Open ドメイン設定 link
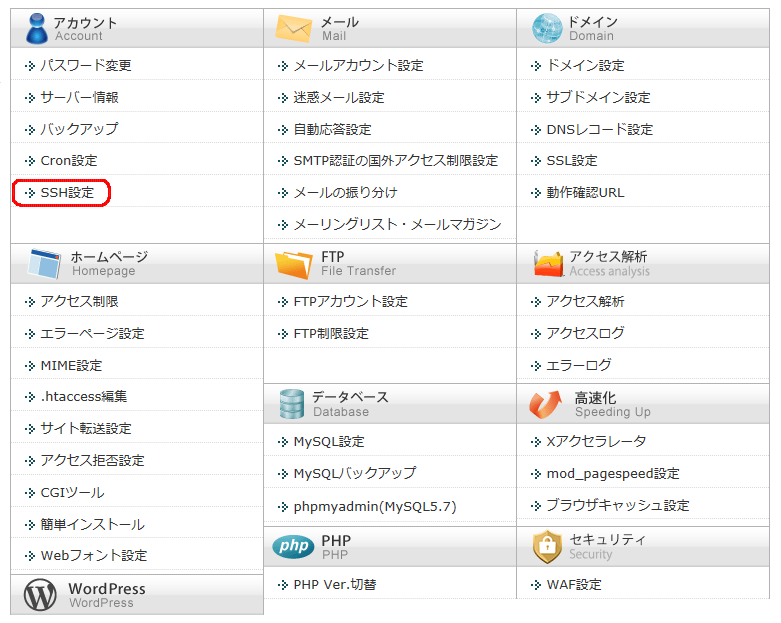Viewport: 781px width, 623px height. pyautogui.click(x=586, y=65)
